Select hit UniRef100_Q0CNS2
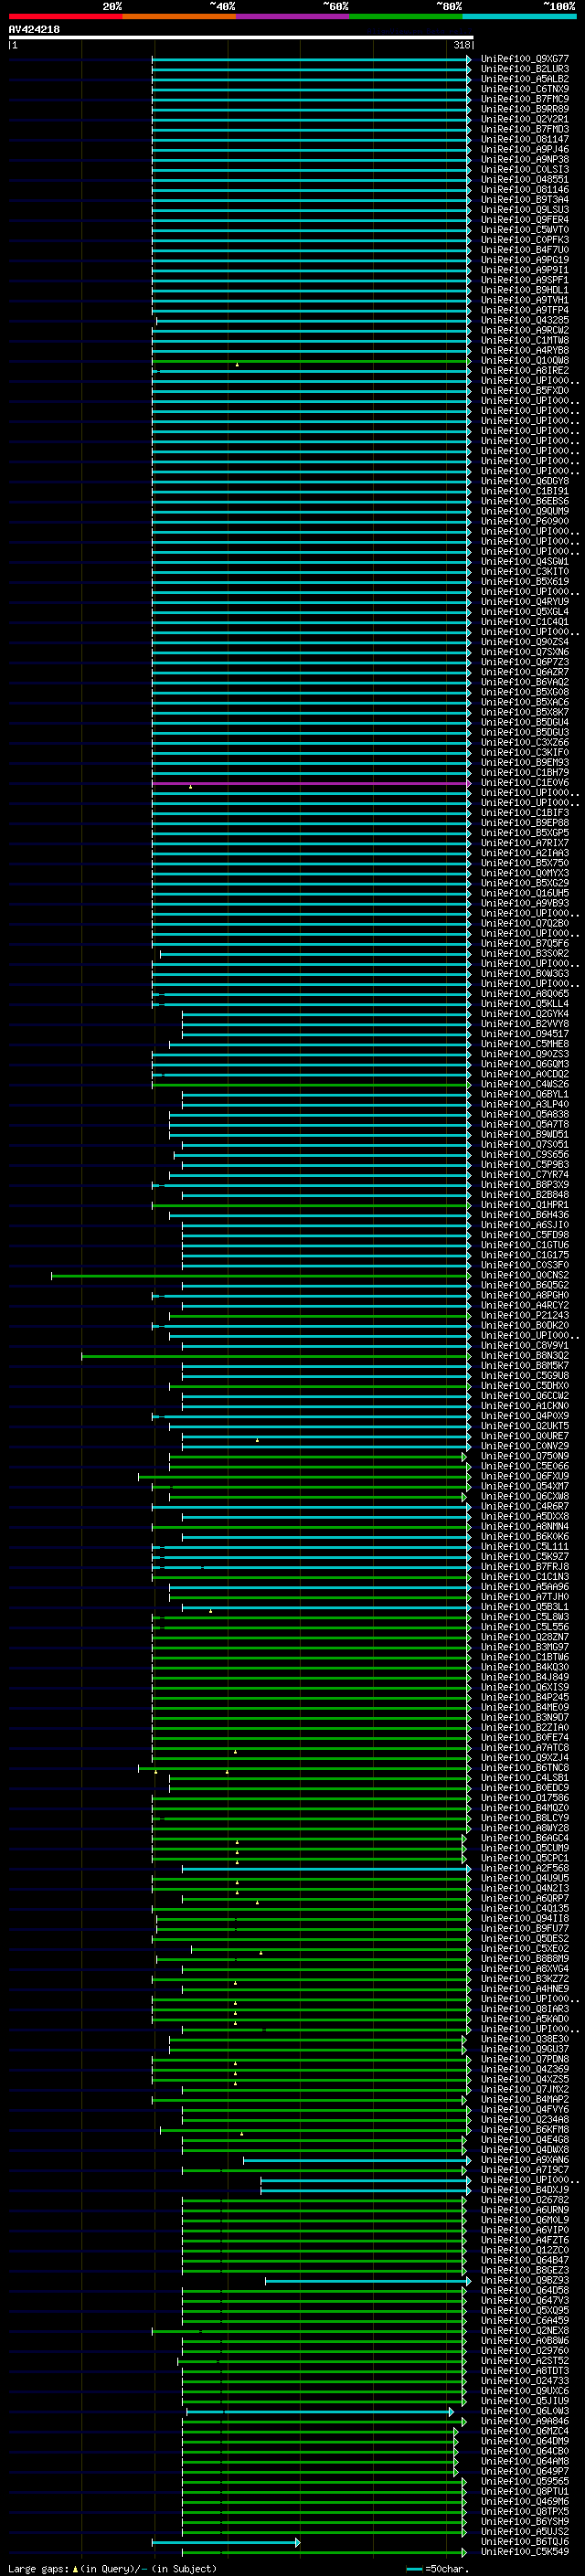 pos(524,1275)
